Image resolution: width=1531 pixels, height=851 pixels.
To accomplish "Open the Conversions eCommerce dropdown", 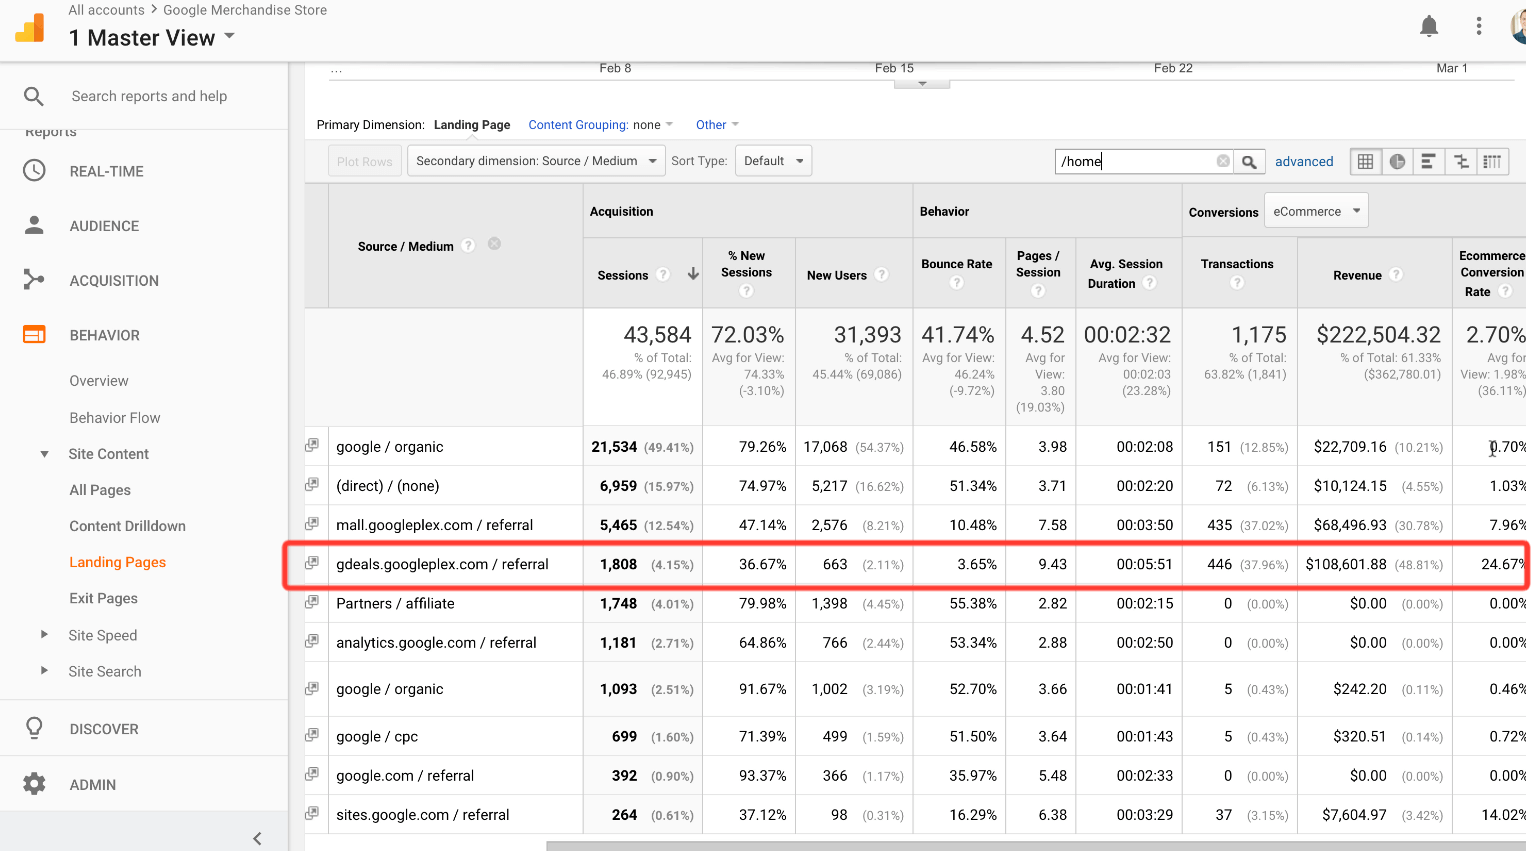I will [1316, 211].
